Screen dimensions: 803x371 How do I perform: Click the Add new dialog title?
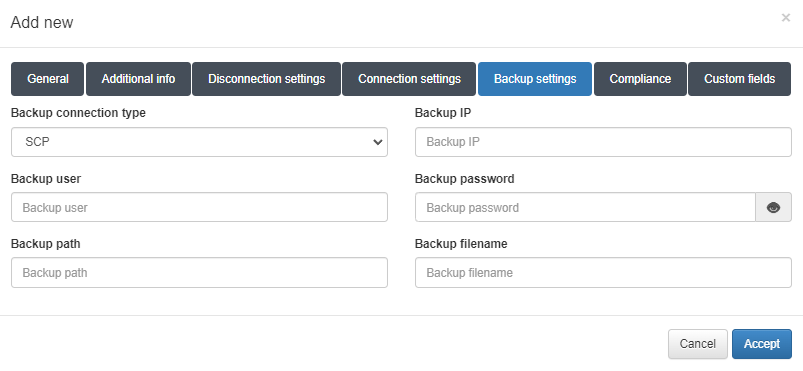42,23
